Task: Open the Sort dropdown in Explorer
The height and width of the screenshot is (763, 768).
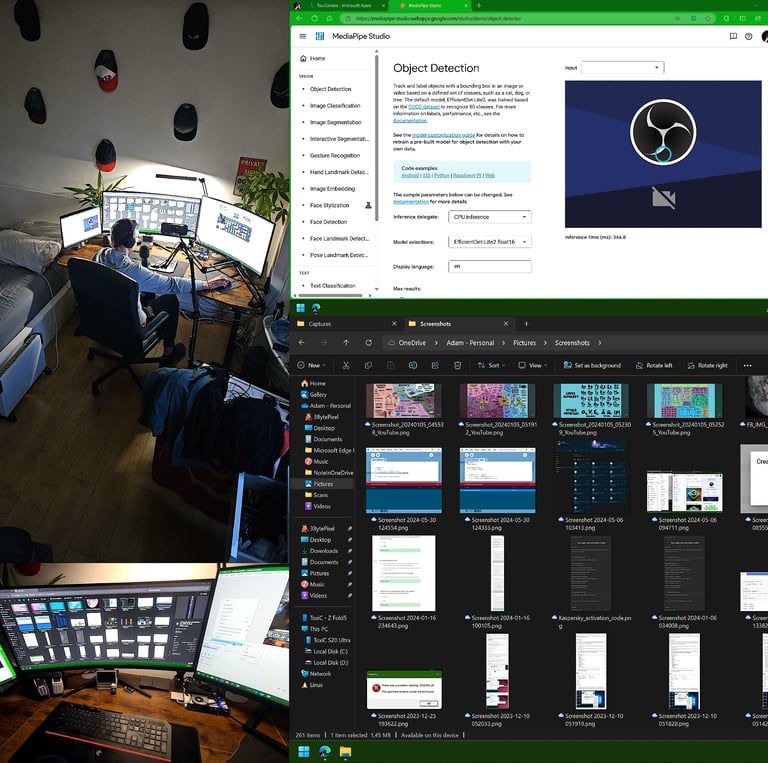Action: [x=491, y=365]
